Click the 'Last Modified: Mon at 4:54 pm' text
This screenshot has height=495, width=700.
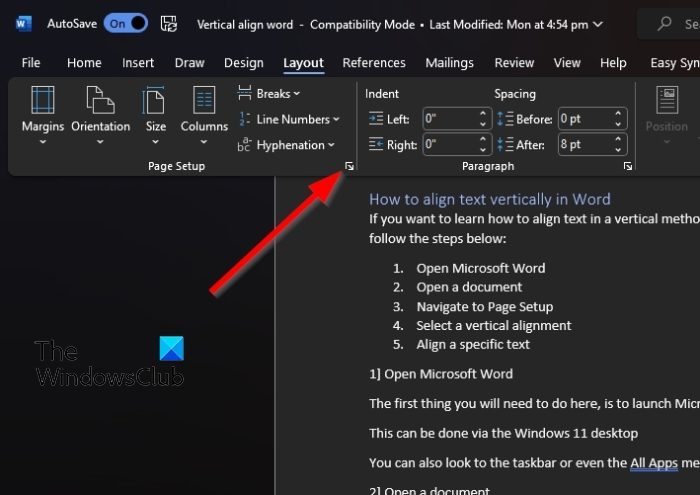click(x=508, y=25)
